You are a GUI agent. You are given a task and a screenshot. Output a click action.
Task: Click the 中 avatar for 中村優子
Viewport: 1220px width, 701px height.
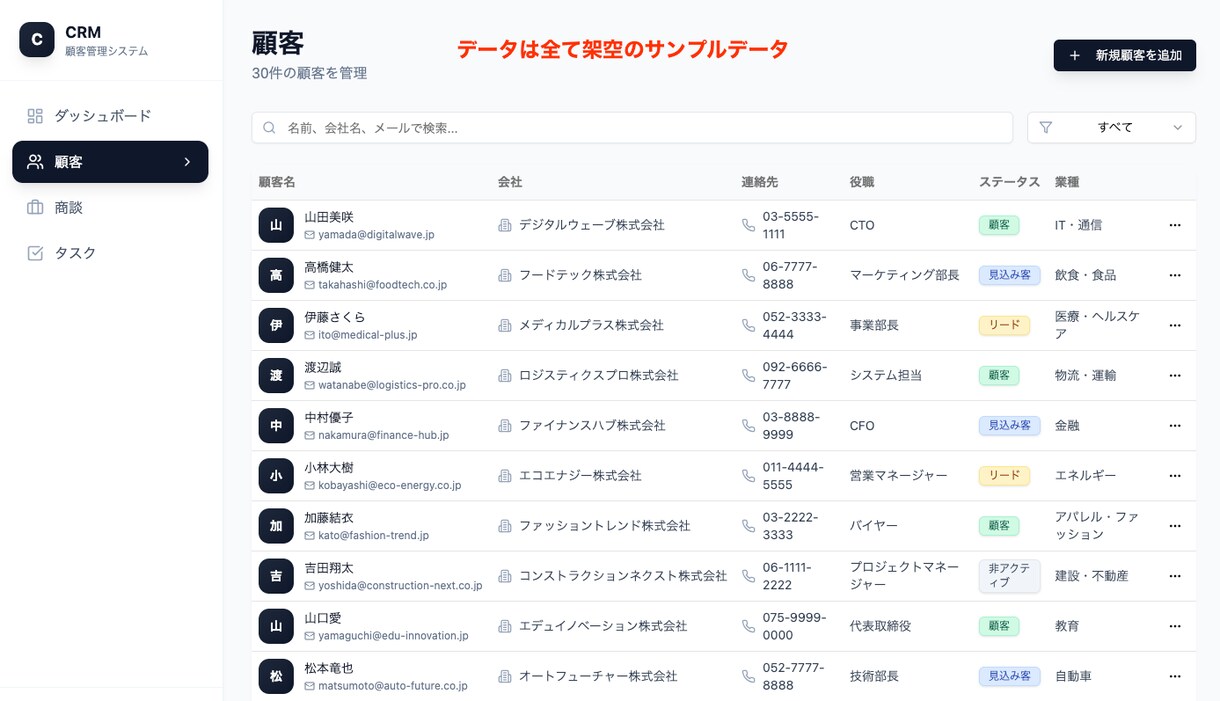click(276, 426)
